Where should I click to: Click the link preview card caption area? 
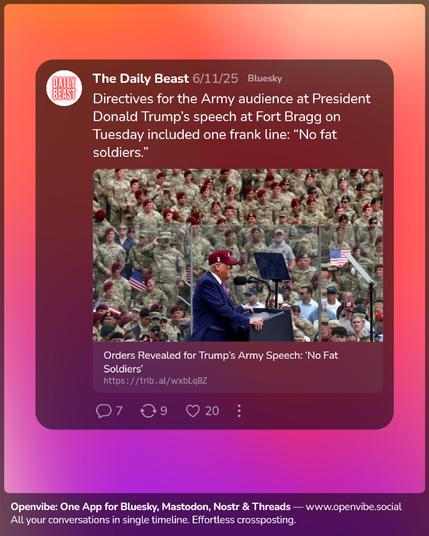click(238, 367)
